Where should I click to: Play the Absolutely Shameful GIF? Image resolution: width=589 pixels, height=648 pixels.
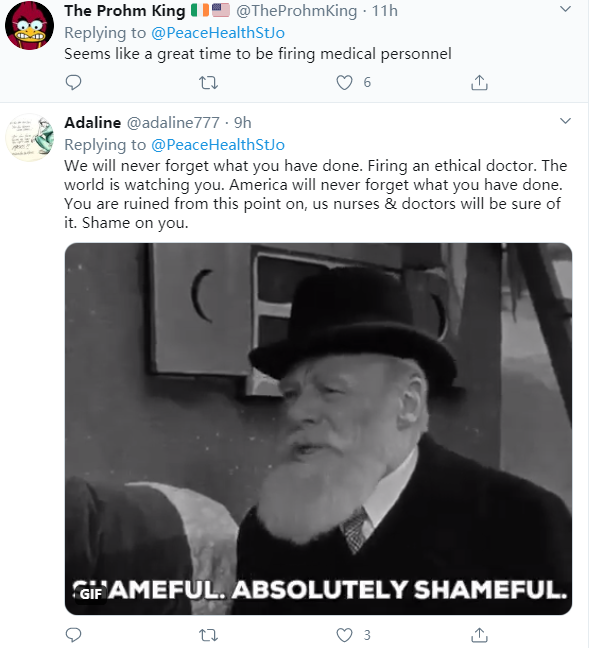318,429
